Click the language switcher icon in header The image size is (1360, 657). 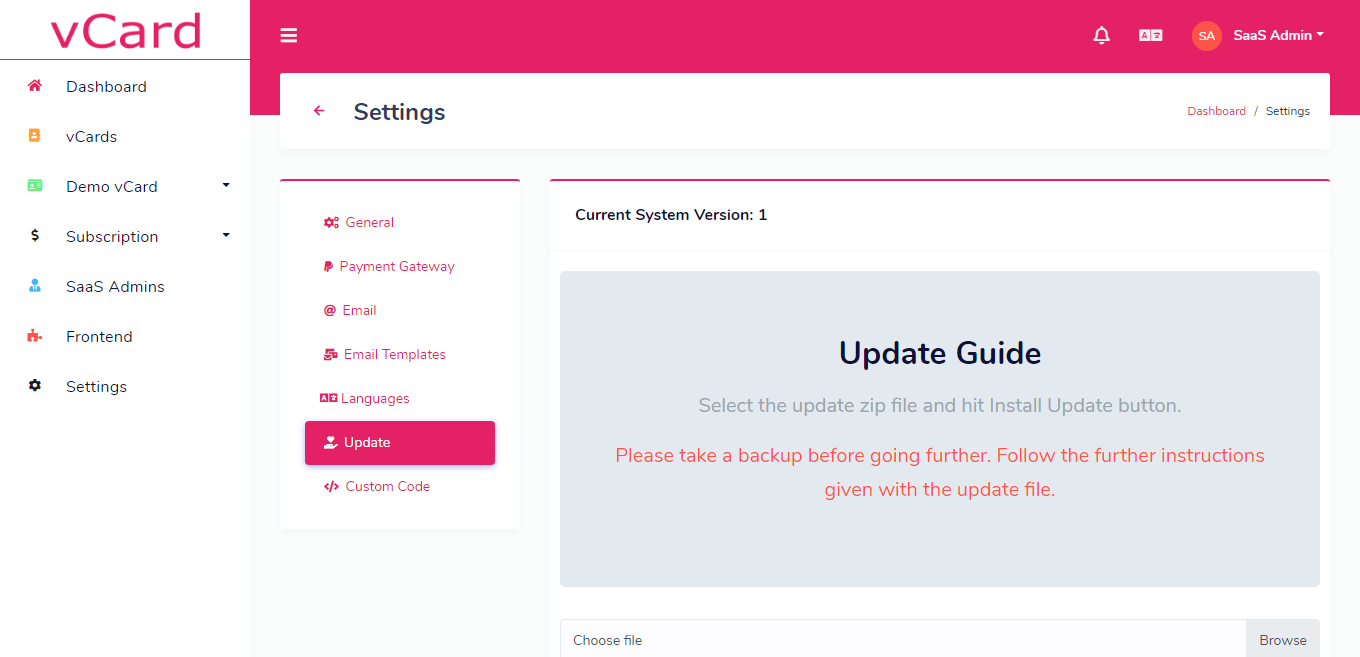click(x=1150, y=36)
